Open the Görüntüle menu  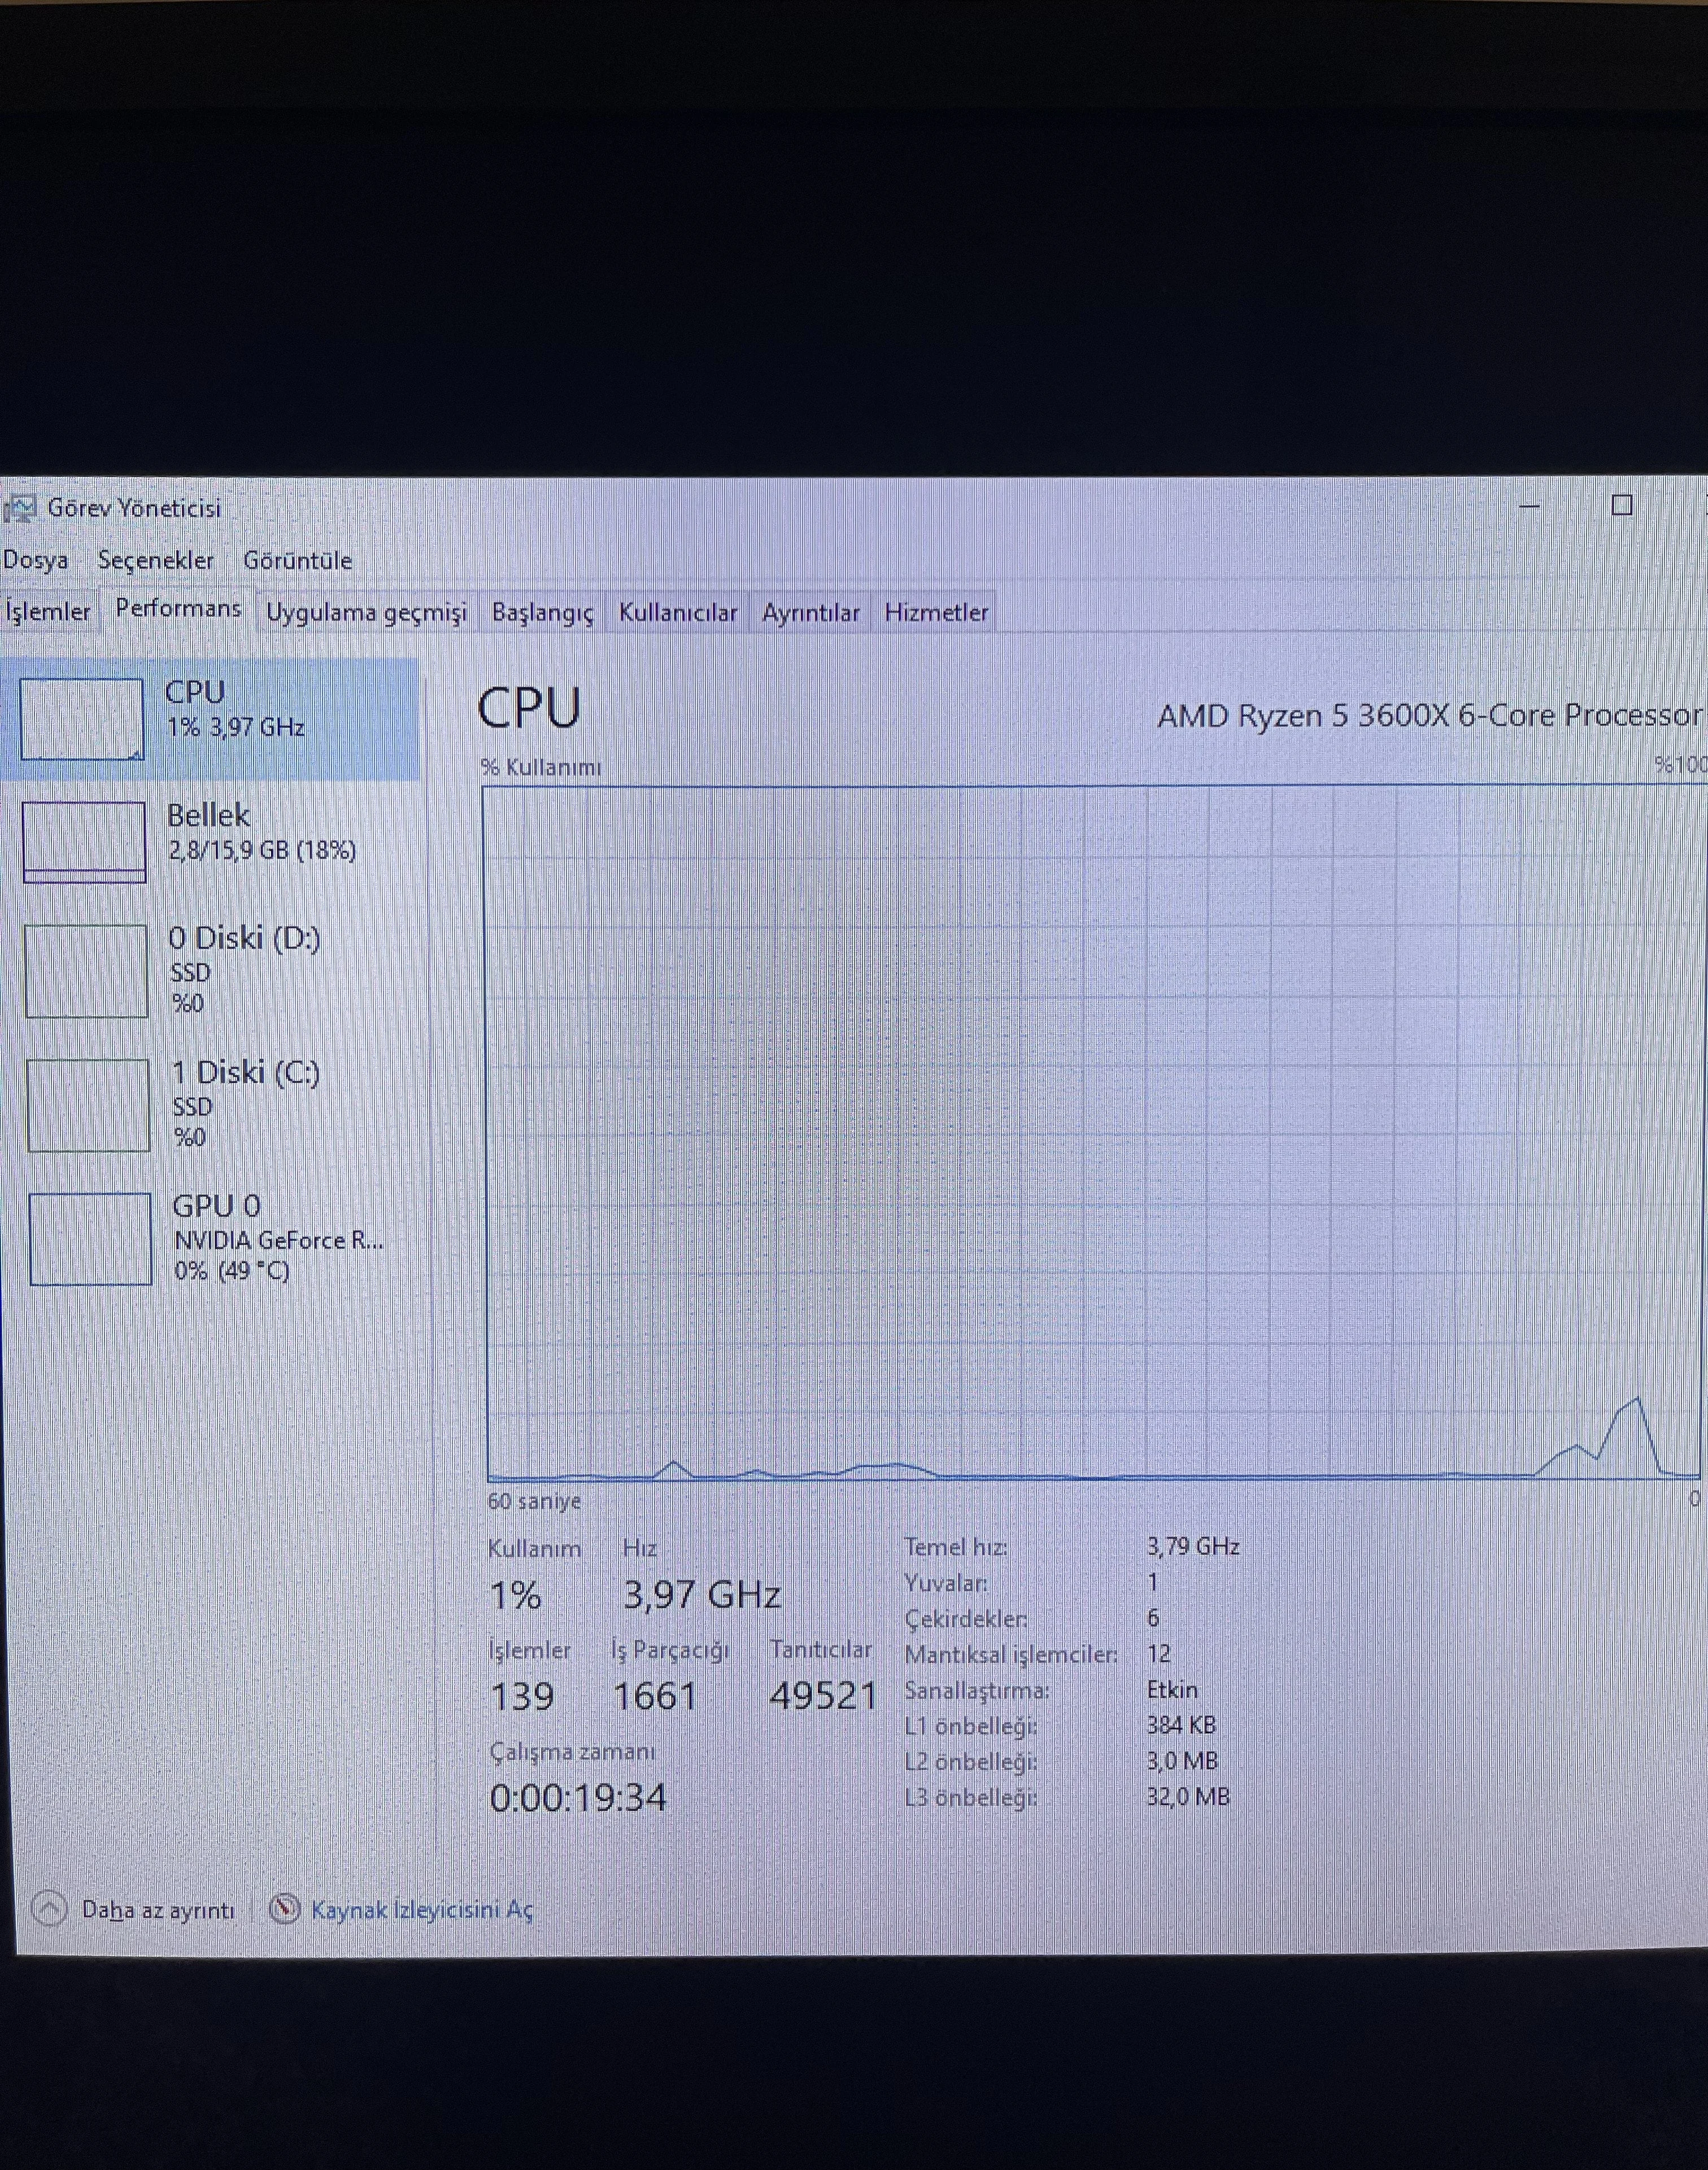297,560
